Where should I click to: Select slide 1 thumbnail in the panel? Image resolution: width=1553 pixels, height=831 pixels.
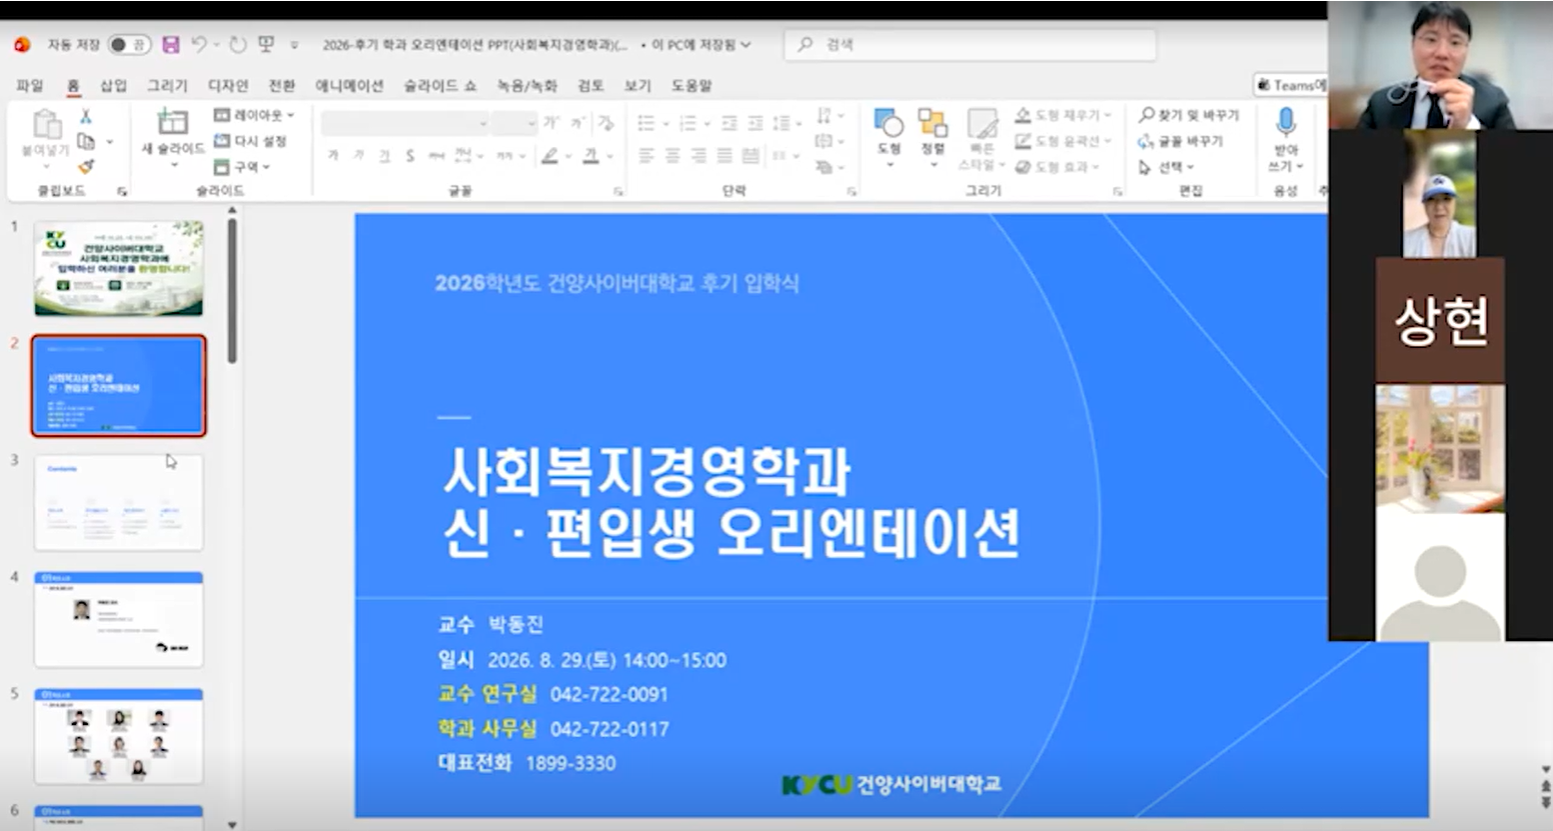(119, 269)
